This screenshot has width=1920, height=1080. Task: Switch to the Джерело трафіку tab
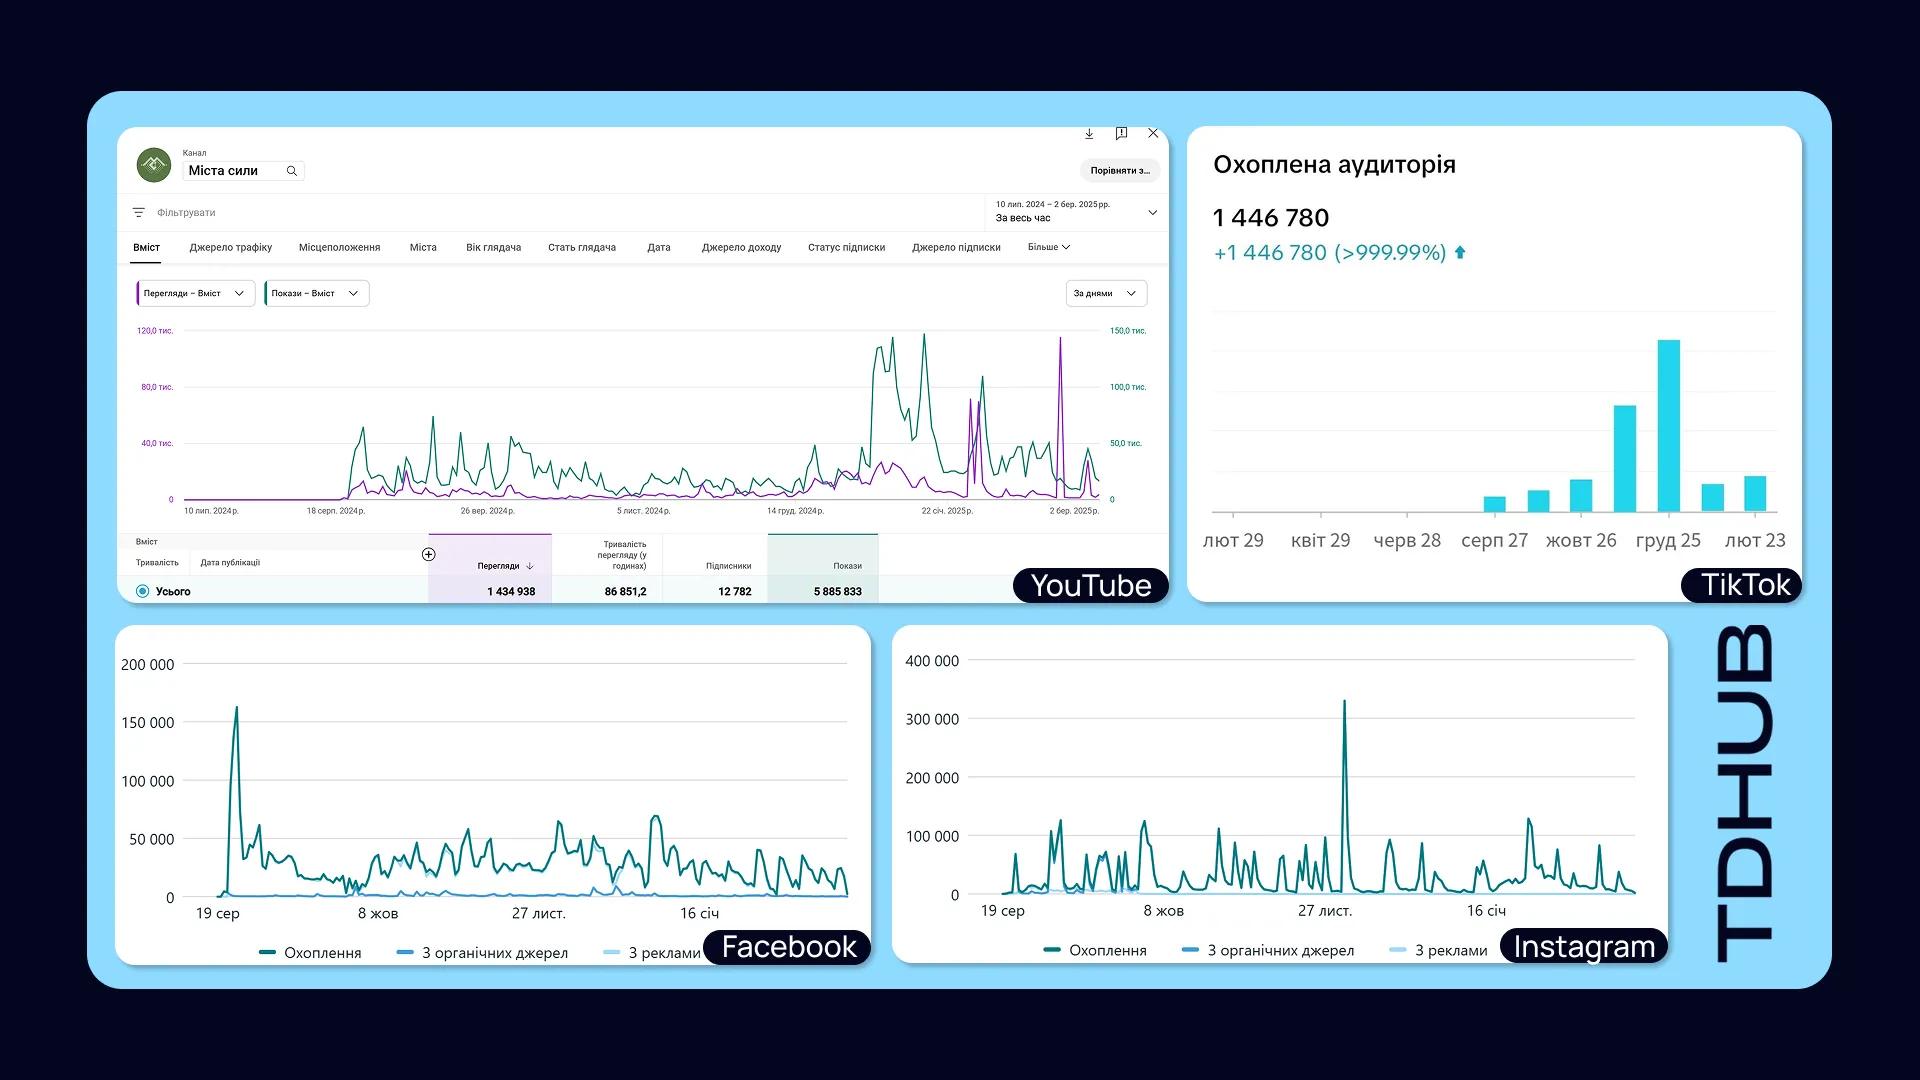231,247
